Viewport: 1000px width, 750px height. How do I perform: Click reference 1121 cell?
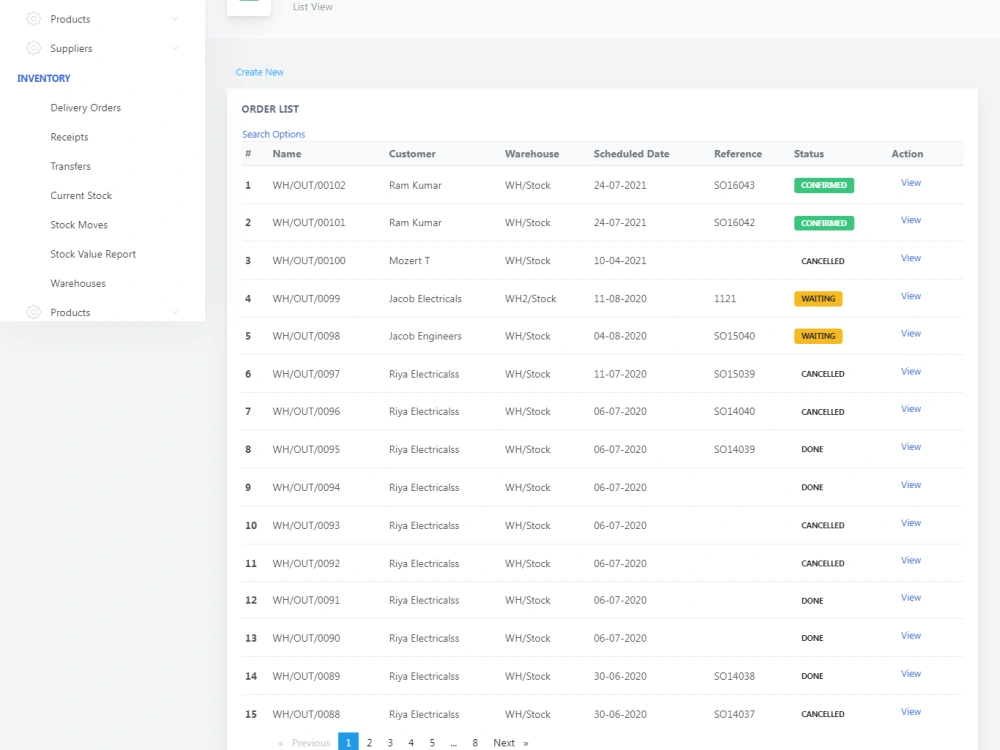click(x=725, y=298)
